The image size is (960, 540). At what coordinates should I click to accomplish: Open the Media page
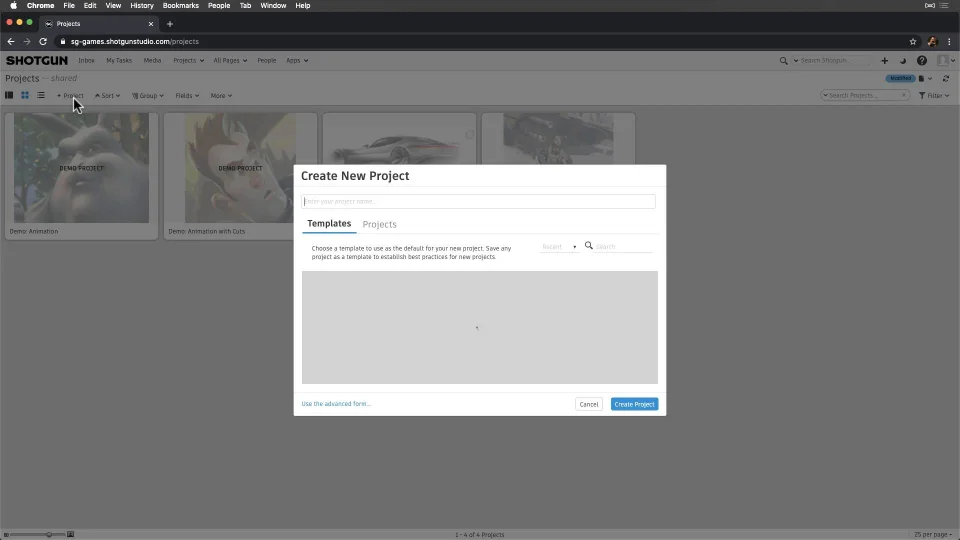pos(152,61)
